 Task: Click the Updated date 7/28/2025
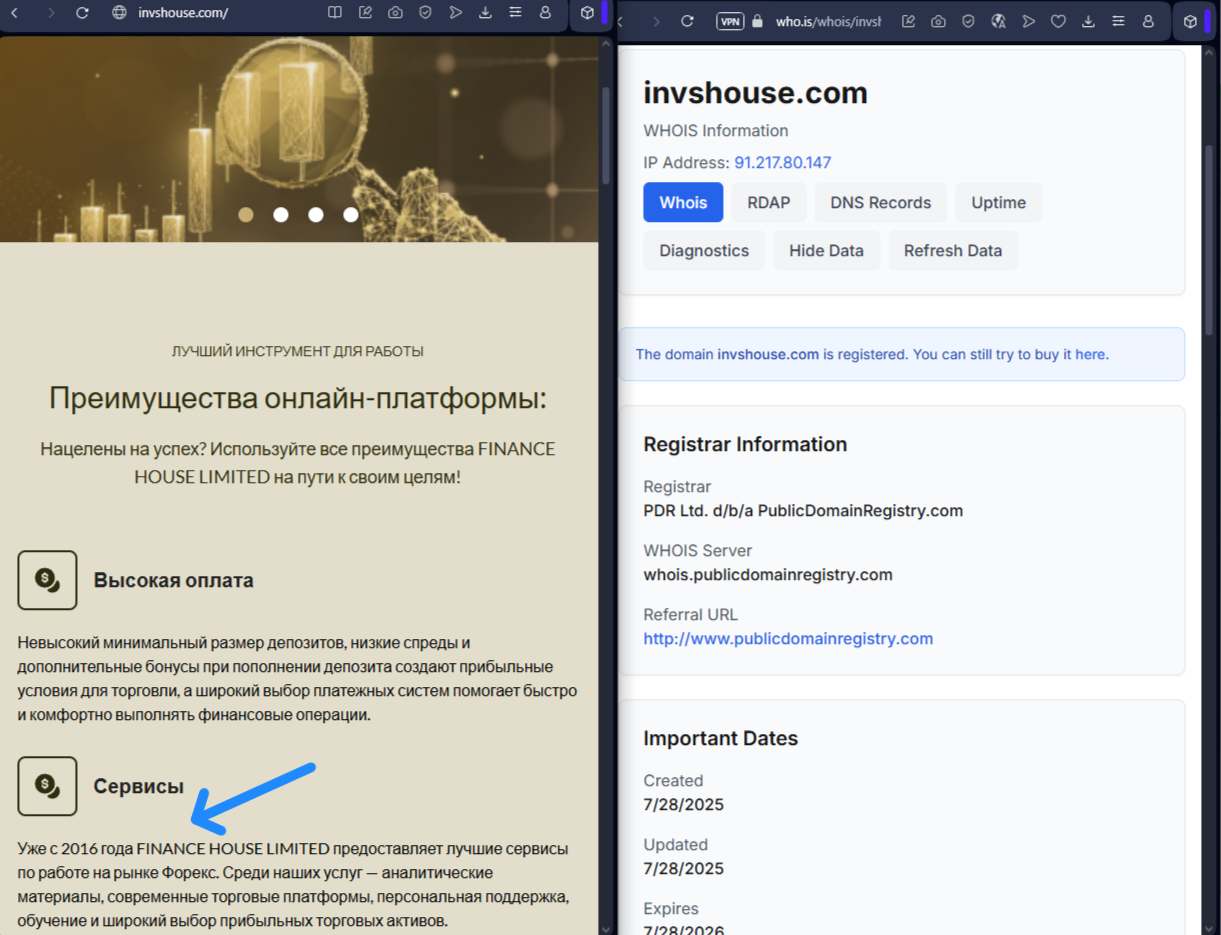pyautogui.click(x=683, y=868)
